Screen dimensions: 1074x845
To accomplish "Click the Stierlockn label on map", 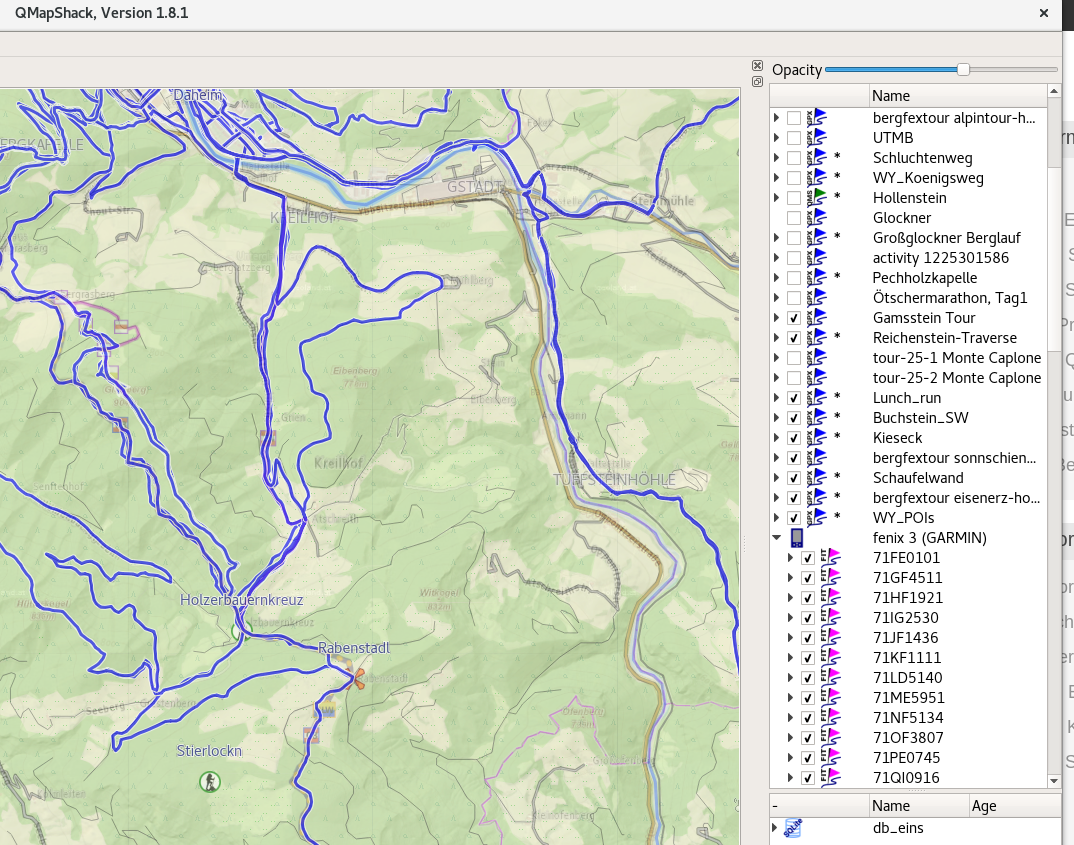I will tap(209, 751).
